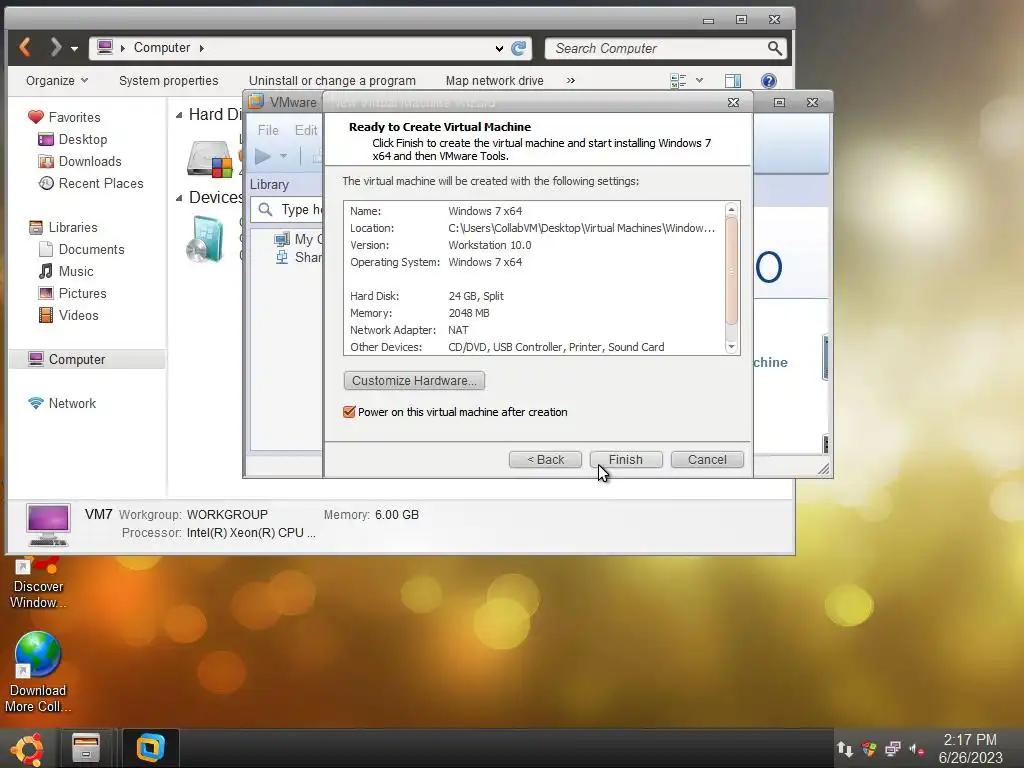This screenshot has width=1024, height=768.
Task: Click the search magnifier icon in Explorer
Action: click(775, 48)
